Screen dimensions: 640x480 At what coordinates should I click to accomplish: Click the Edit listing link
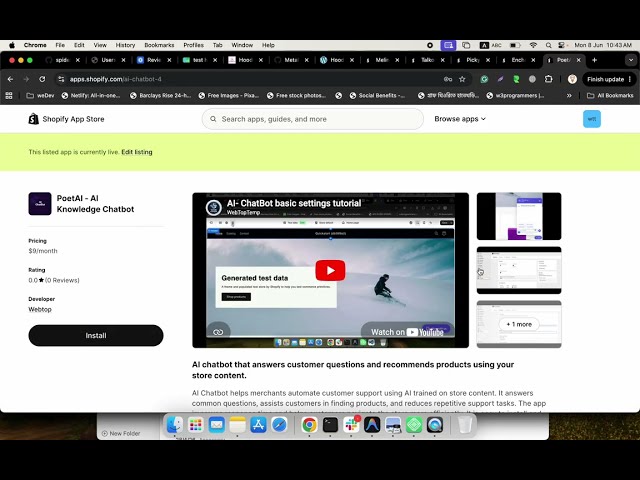tap(137, 152)
